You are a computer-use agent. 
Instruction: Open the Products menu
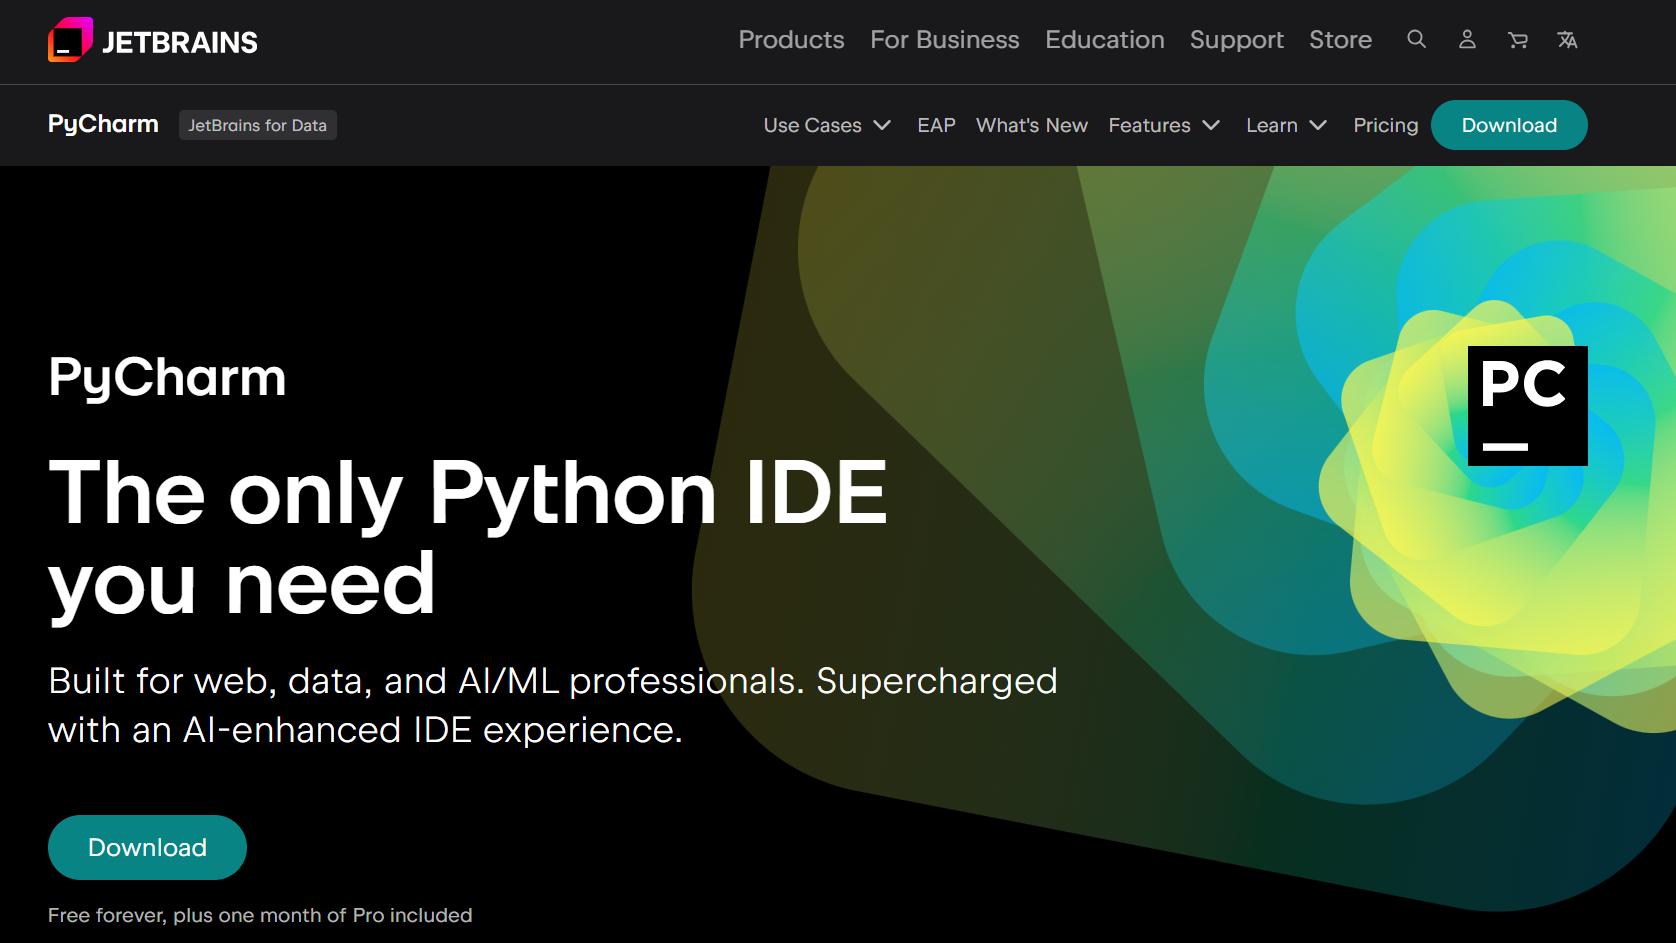pos(791,40)
